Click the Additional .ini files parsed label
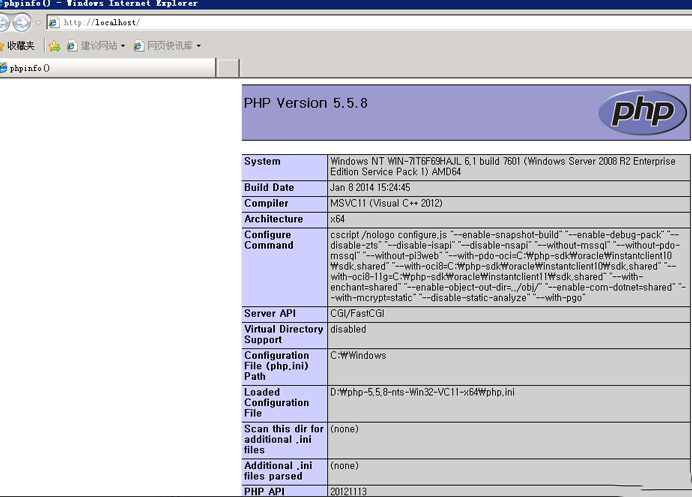The height and width of the screenshot is (497, 692). (x=278, y=471)
